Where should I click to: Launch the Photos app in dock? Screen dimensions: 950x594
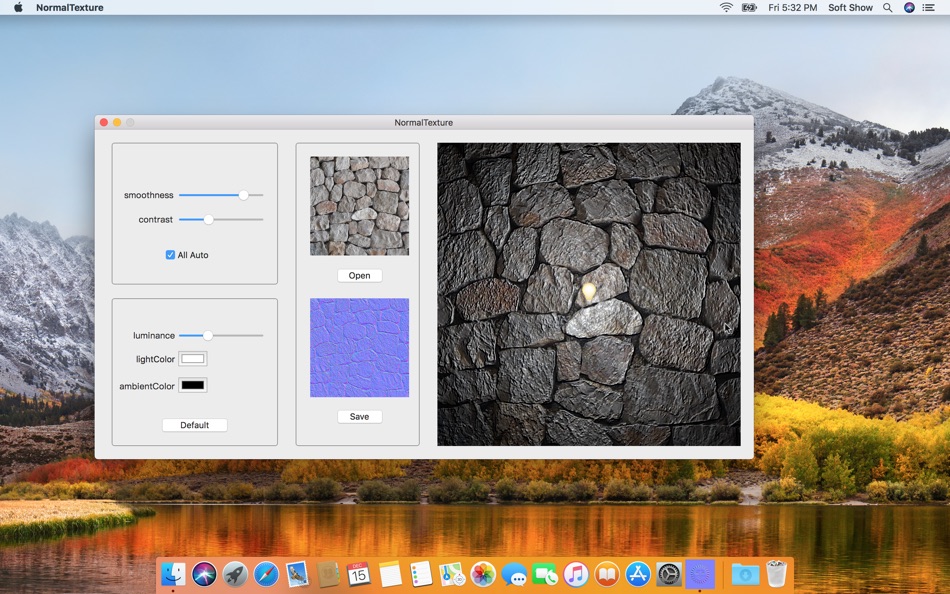click(x=483, y=573)
